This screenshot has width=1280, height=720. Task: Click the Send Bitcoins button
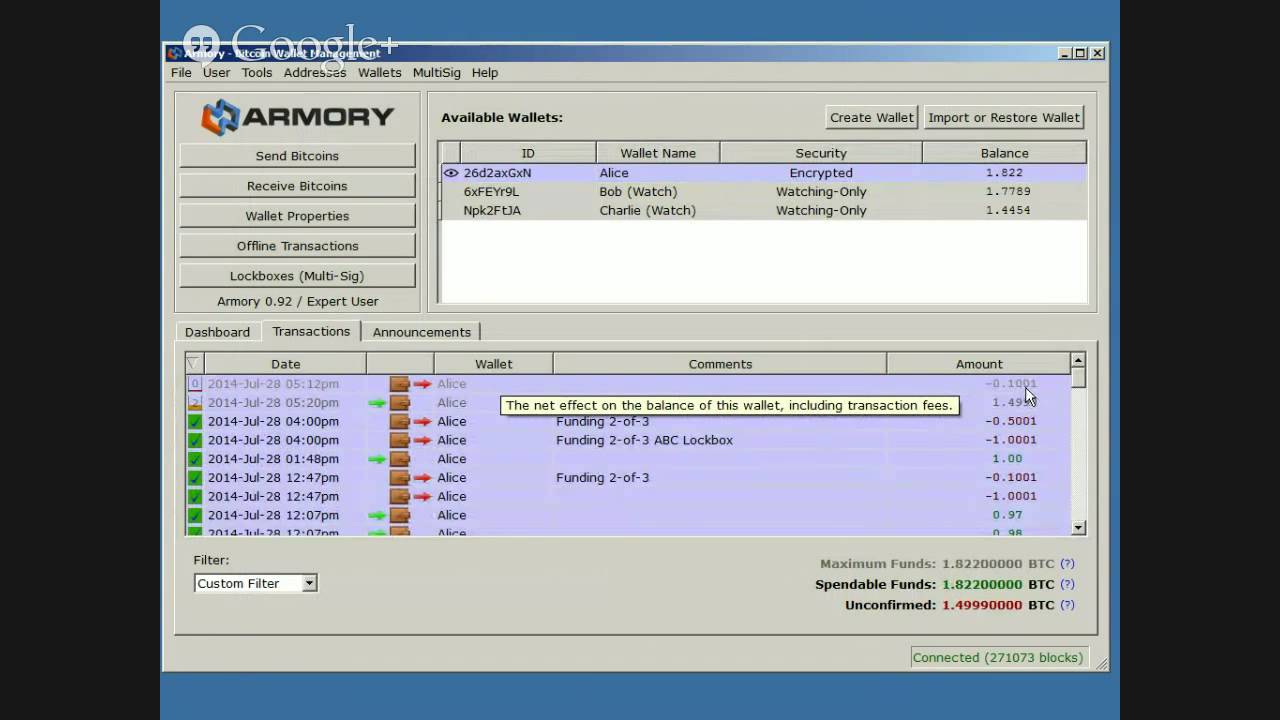tap(297, 156)
